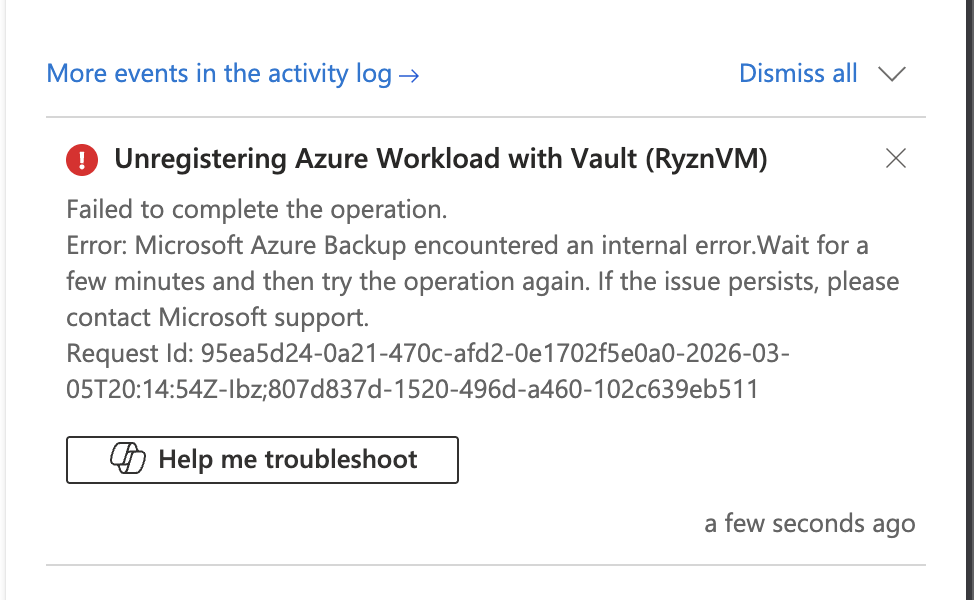
Task: Click the "contact Microsoft support" text
Action: pos(218,318)
